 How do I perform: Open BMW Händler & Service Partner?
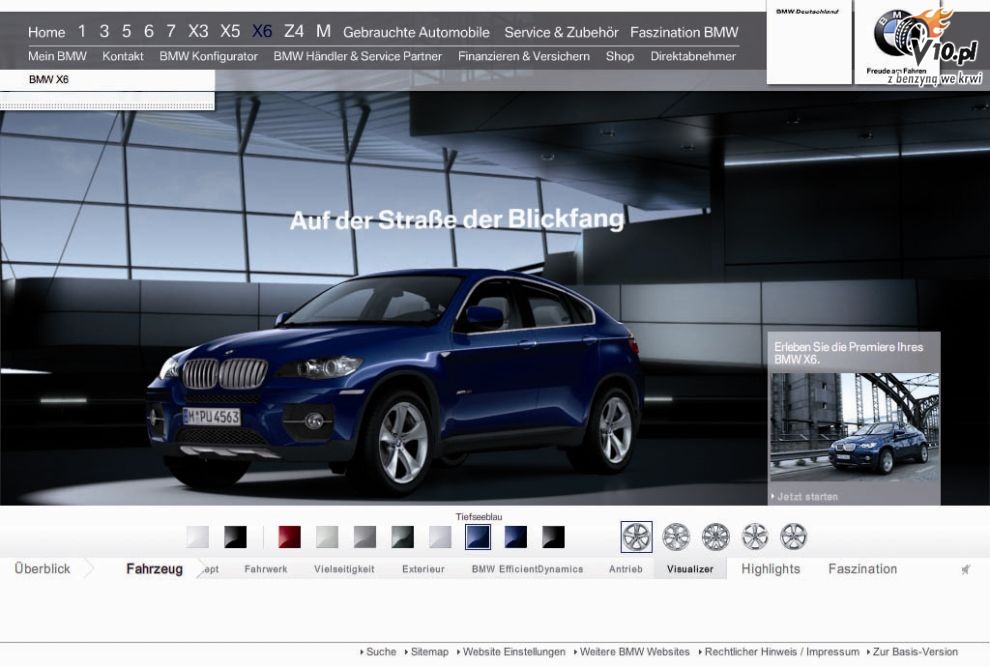pos(357,56)
